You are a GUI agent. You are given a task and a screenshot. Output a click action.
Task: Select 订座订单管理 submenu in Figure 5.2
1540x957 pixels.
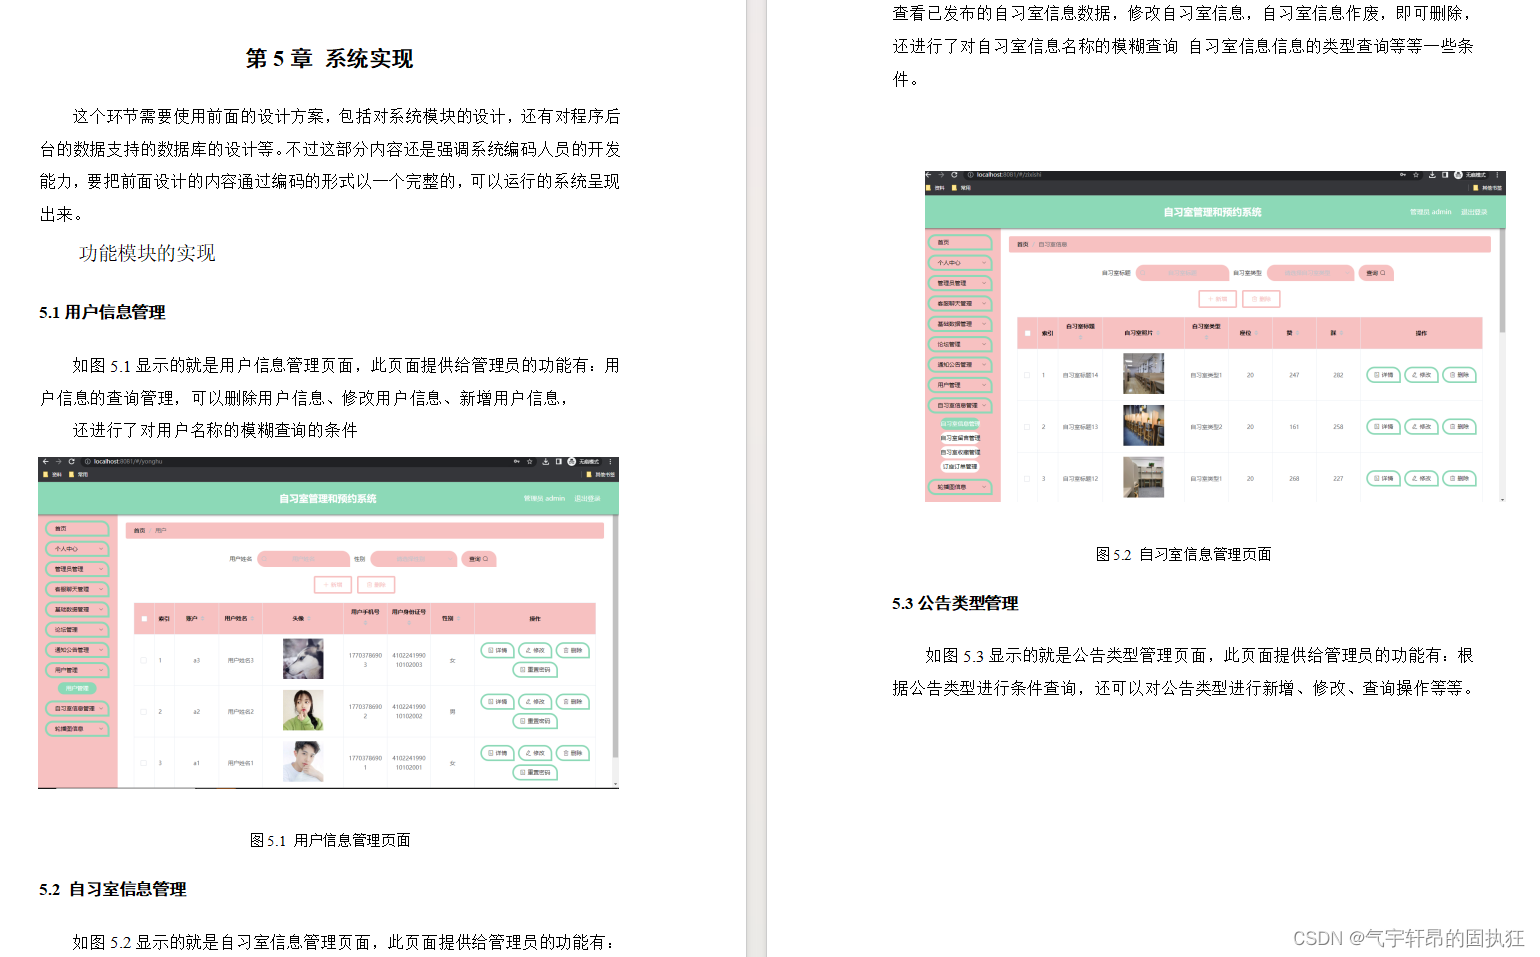(960, 466)
